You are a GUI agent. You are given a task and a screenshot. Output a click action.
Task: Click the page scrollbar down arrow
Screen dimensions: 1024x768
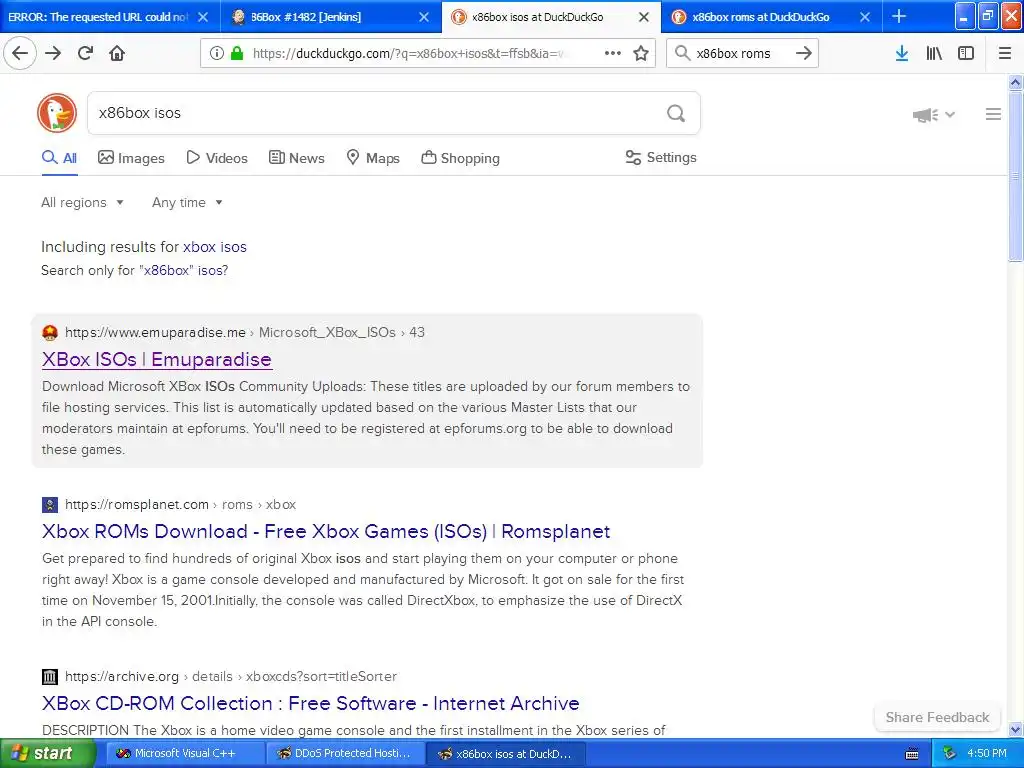pyautogui.click(x=1016, y=729)
